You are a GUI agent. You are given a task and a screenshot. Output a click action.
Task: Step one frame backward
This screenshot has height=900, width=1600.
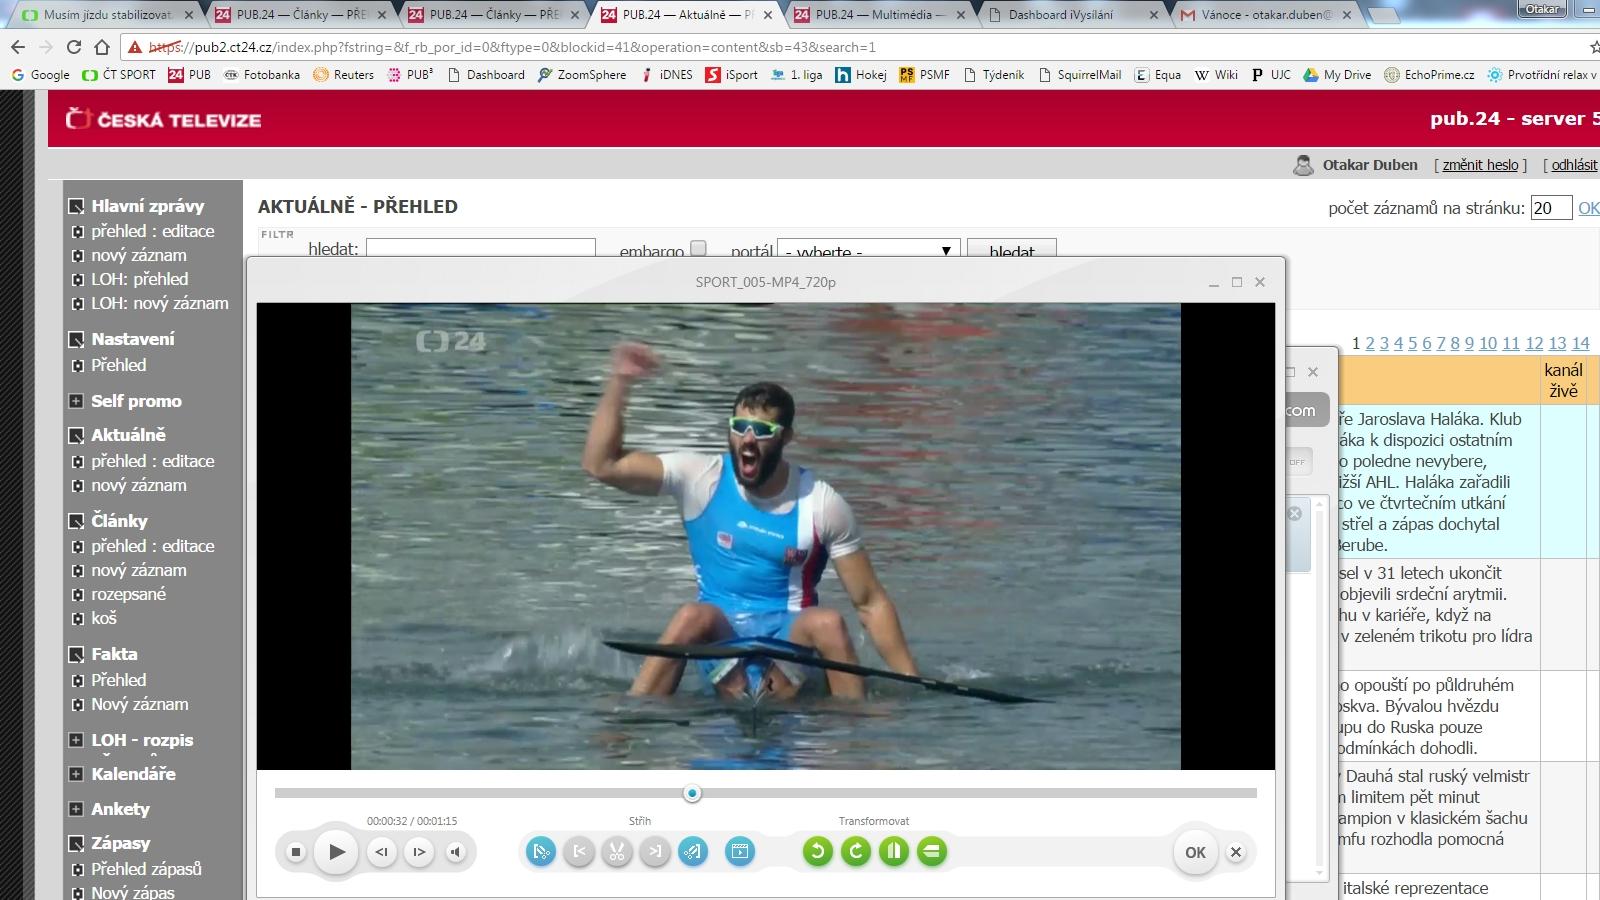click(x=381, y=852)
